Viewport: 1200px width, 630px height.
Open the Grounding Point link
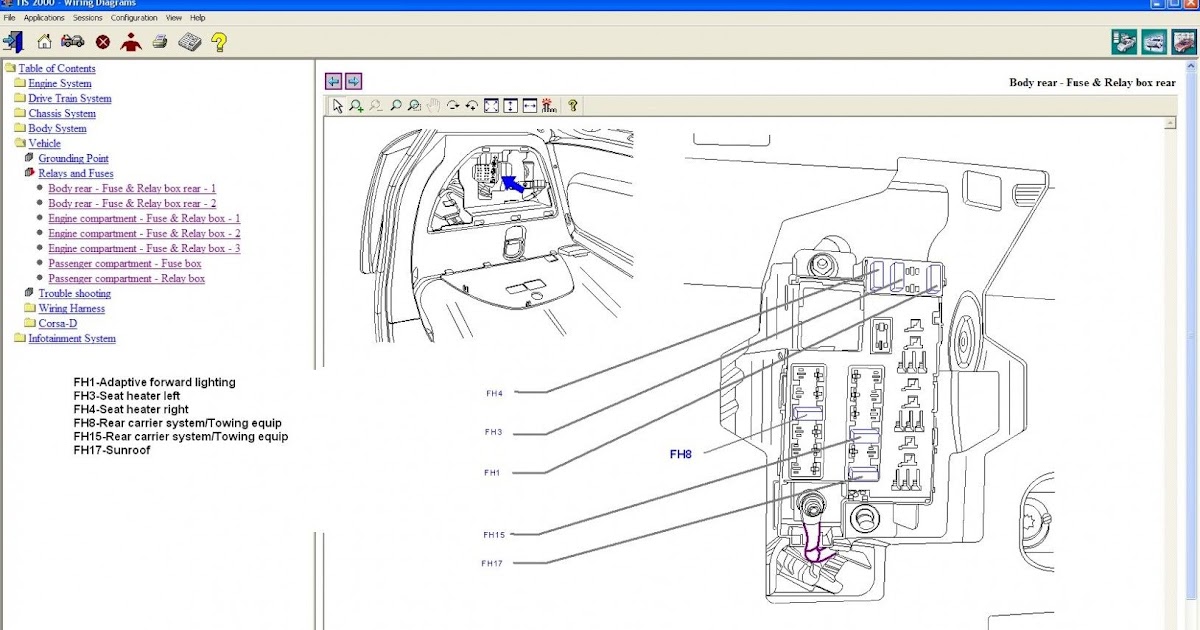coord(73,158)
